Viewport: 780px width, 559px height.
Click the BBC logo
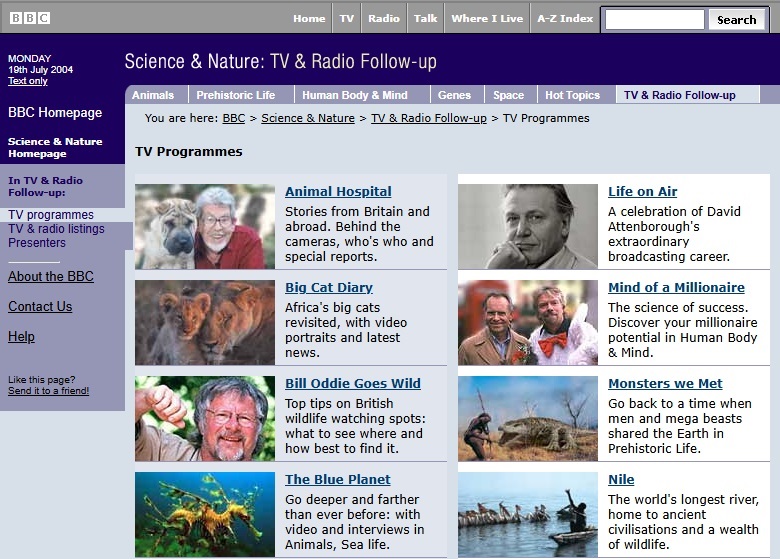(x=30, y=18)
